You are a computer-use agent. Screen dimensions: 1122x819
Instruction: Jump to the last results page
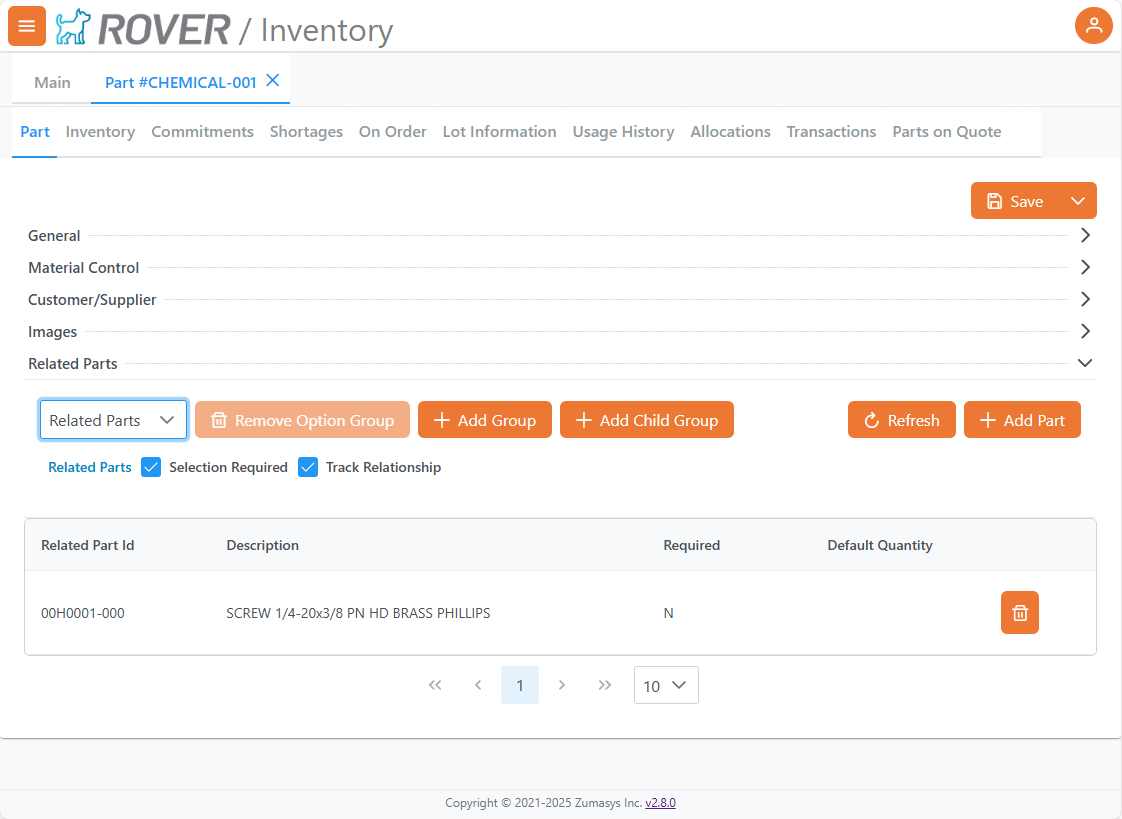(604, 685)
